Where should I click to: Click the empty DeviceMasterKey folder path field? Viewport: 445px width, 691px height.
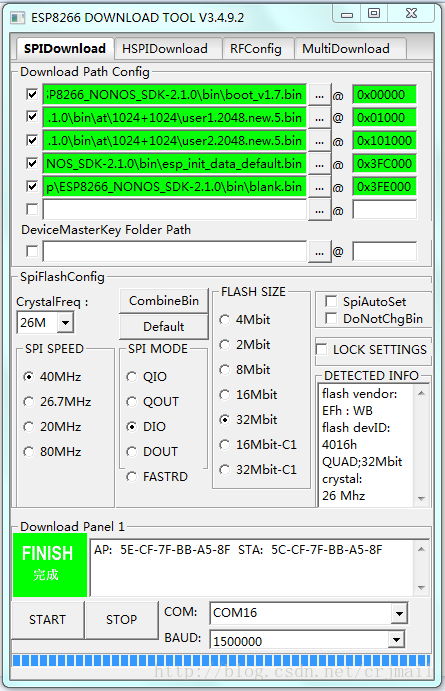[174, 252]
